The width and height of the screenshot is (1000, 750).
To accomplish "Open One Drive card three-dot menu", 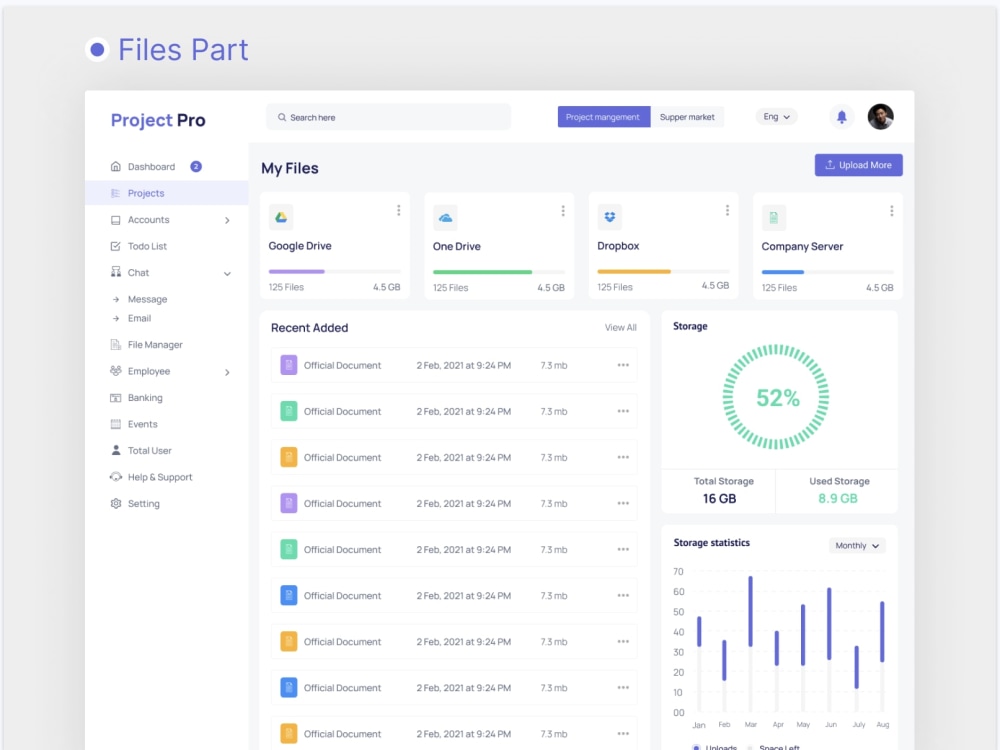I will coord(563,210).
